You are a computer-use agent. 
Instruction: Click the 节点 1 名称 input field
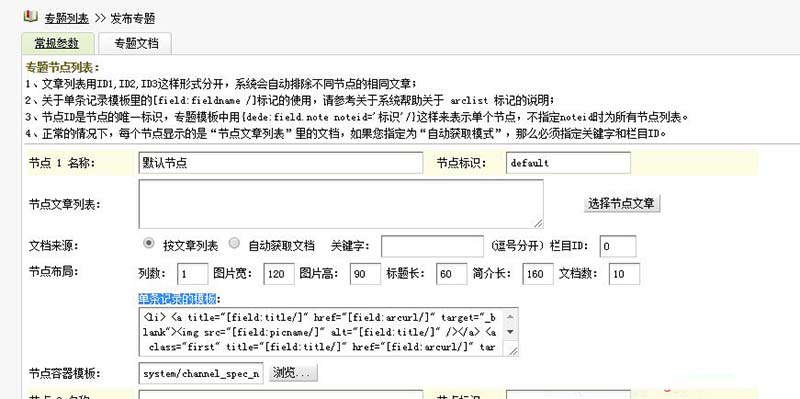(x=281, y=163)
